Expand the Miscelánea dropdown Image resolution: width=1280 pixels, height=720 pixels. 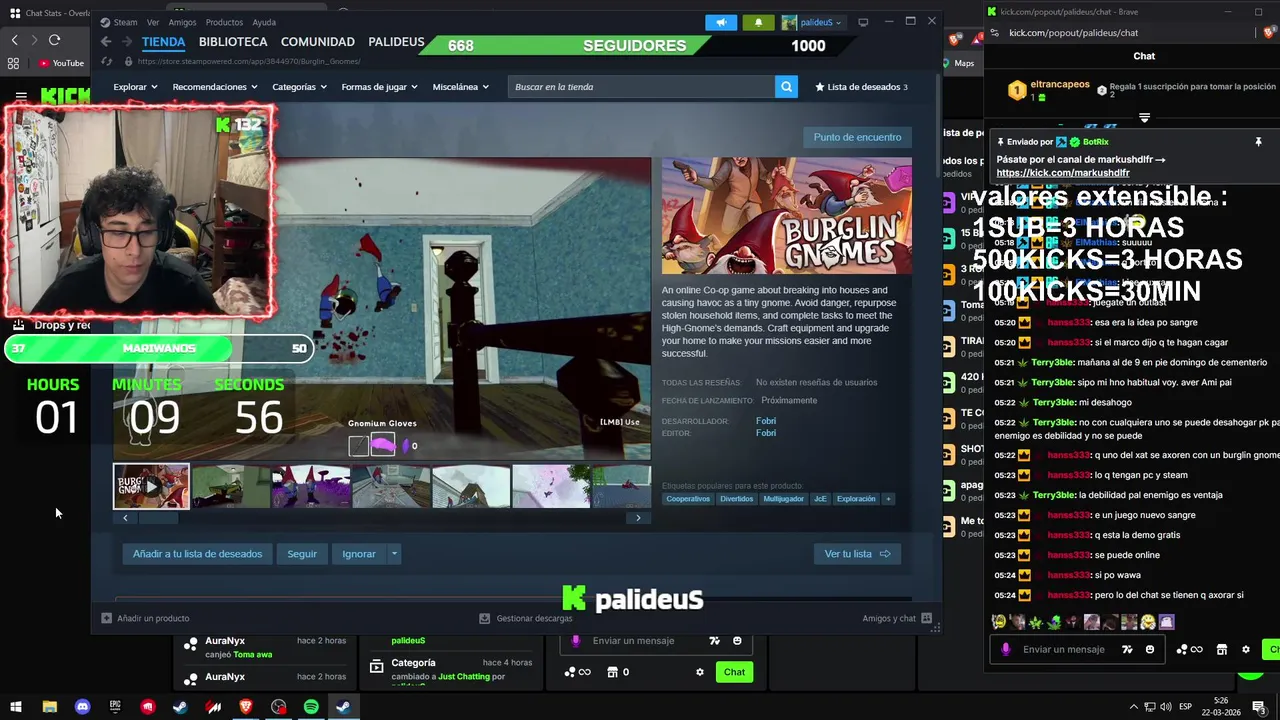pyautogui.click(x=461, y=87)
